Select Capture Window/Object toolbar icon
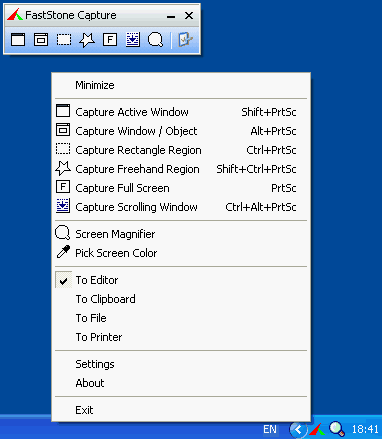Viewport: 382px width, 439px height. 41,40
